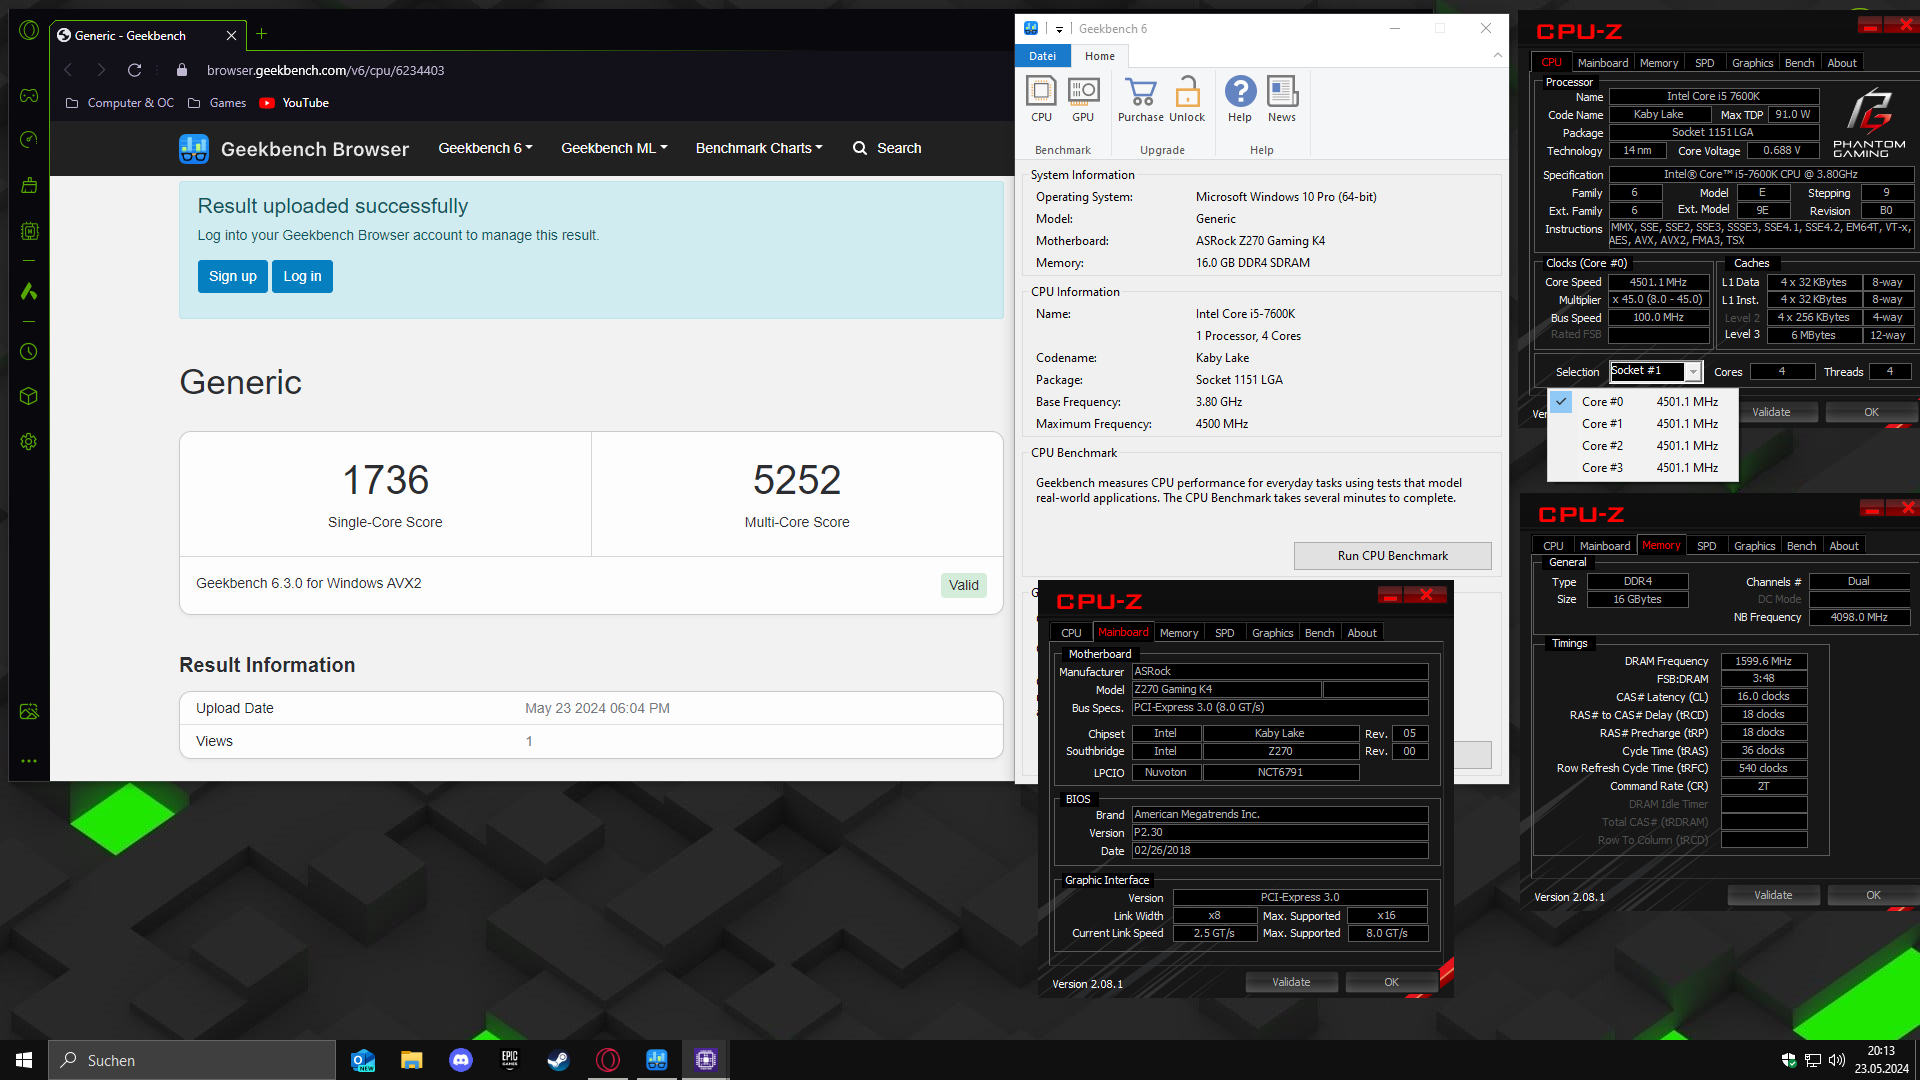The image size is (1920, 1080).
Task: Click the CPU benchmark icon in Geekbench ribbon
Action: tap(1041, 99)
